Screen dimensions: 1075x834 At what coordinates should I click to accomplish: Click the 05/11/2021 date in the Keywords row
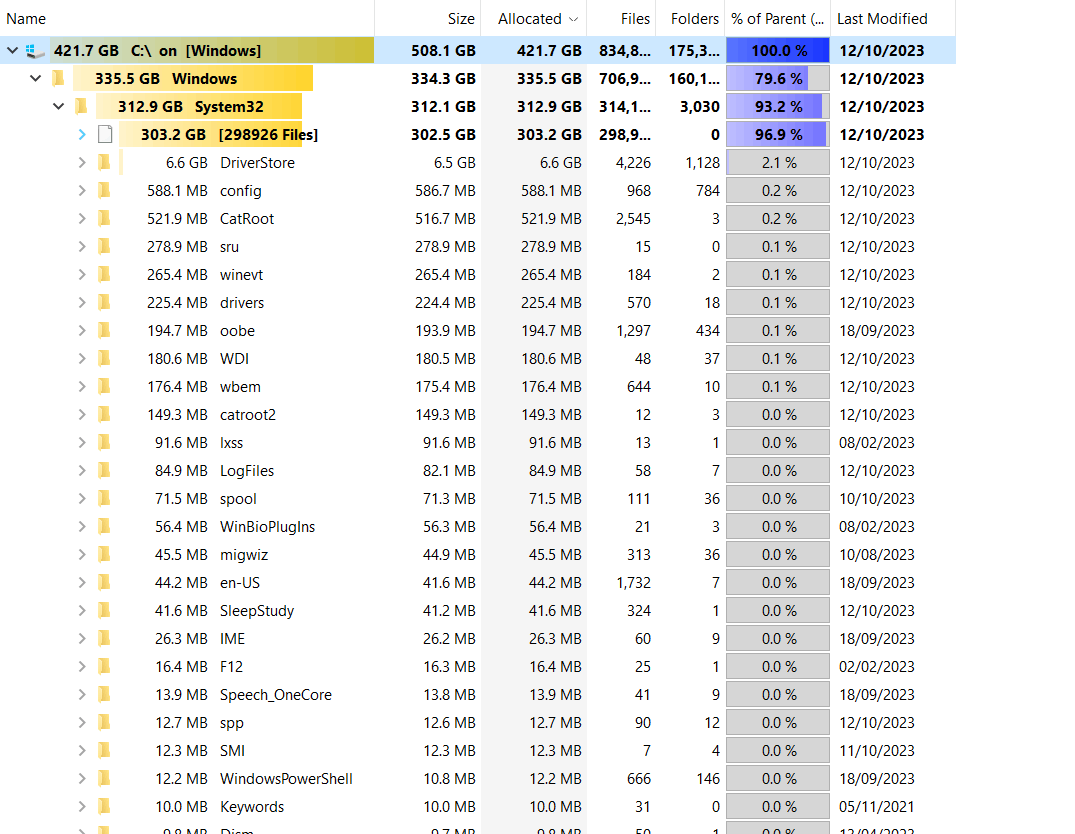click(877, 807)
